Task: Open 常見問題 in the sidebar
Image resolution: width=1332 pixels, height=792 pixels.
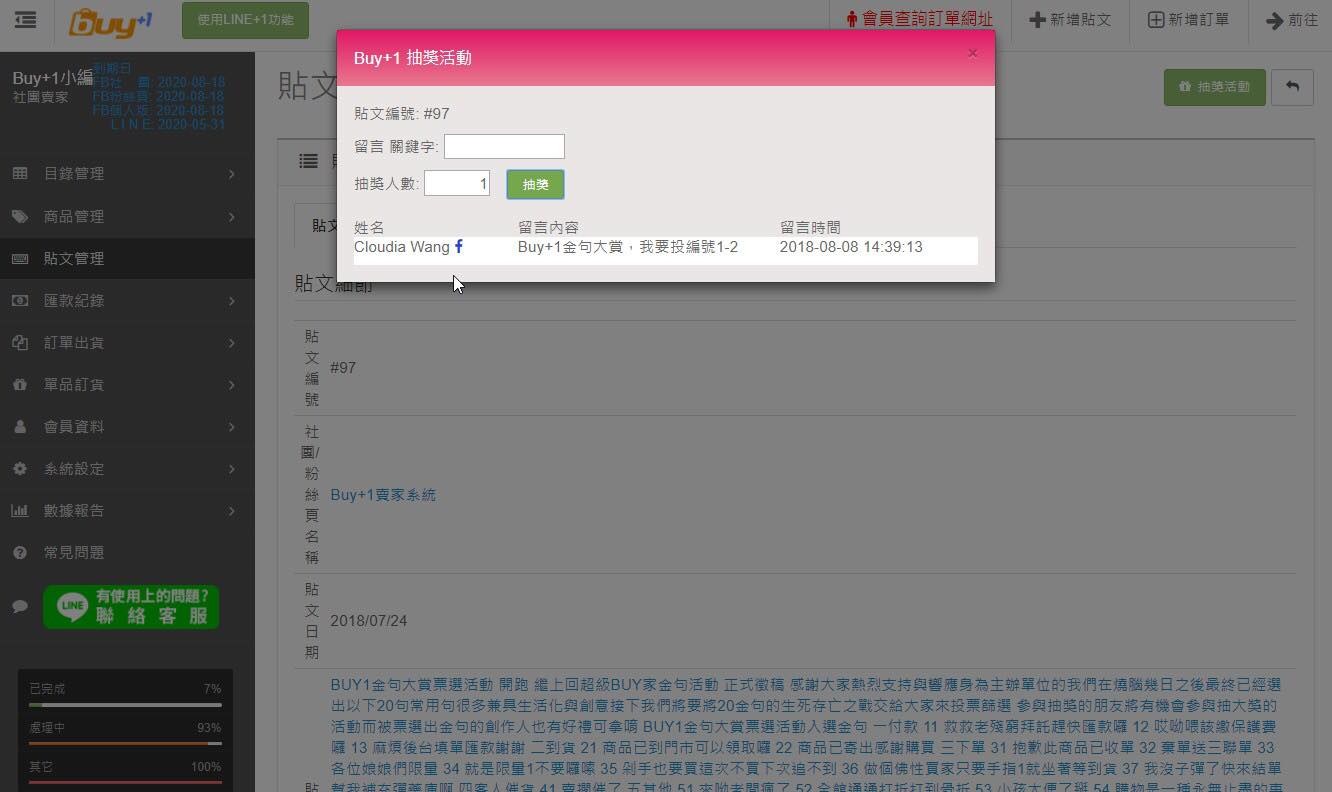Action: pos(127,552)
